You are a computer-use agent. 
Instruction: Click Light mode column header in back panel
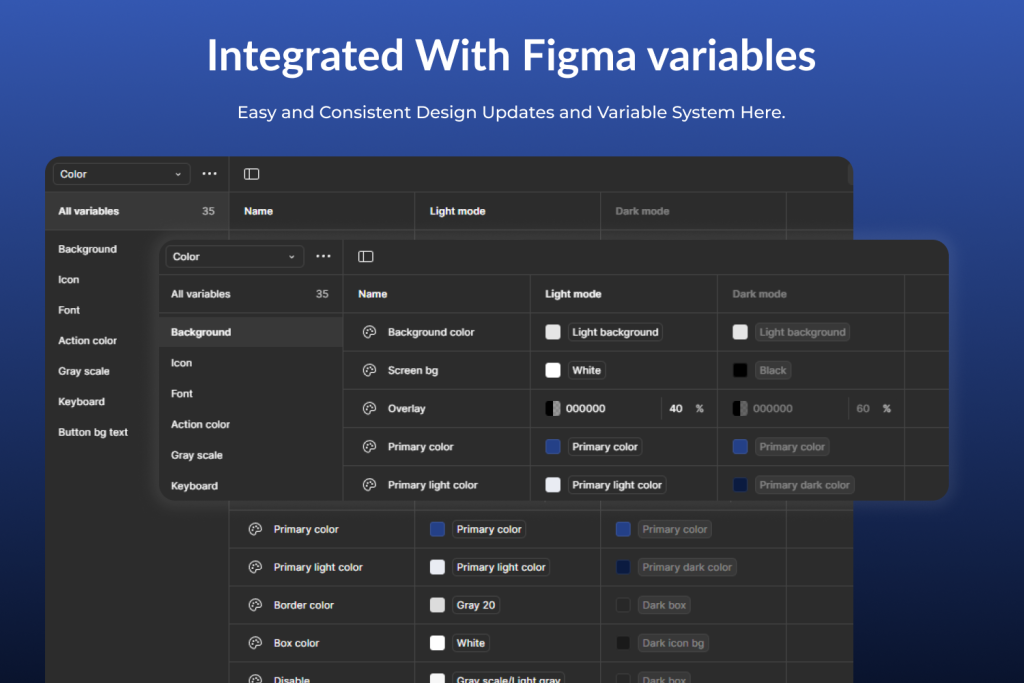[458, 211]
